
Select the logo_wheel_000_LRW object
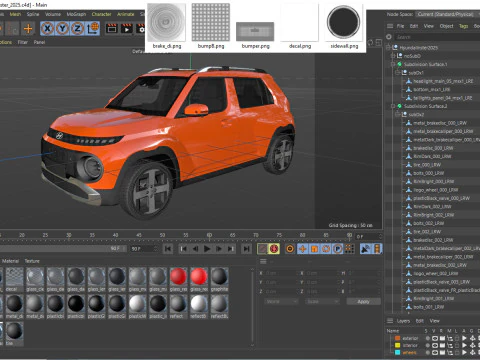point(436,190)
